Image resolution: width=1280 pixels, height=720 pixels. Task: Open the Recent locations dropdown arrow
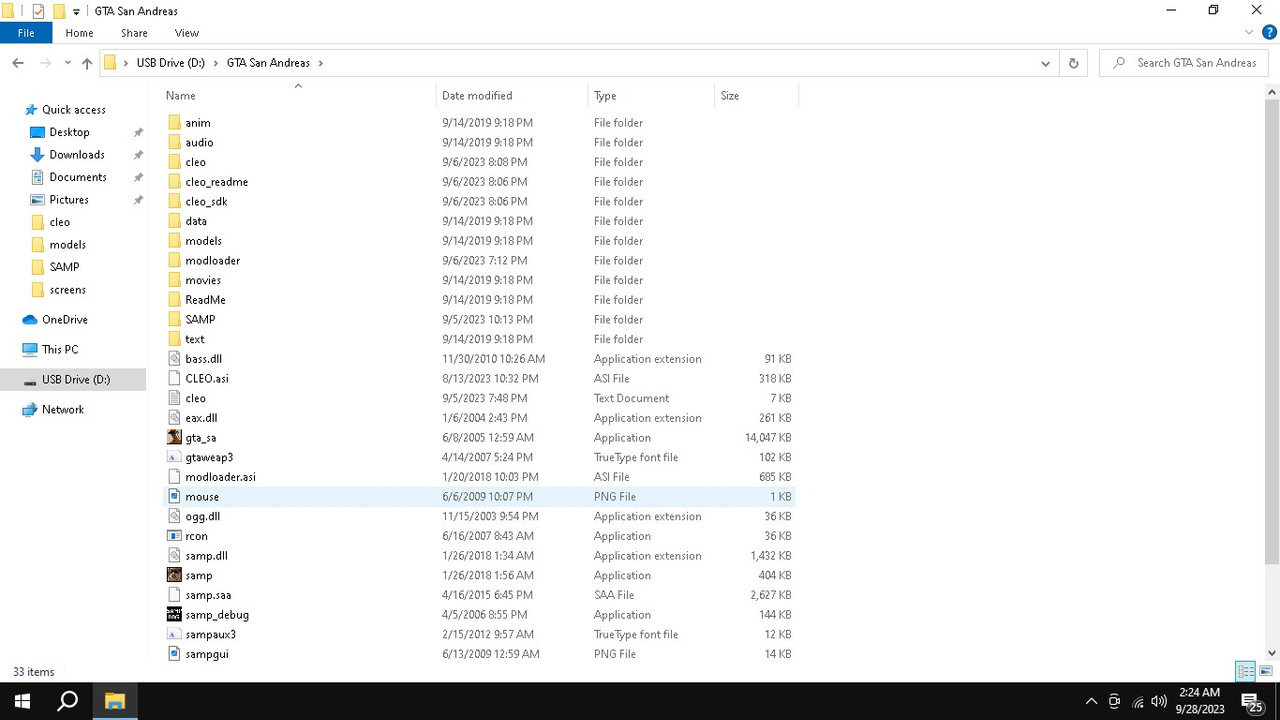coord(67,63)
